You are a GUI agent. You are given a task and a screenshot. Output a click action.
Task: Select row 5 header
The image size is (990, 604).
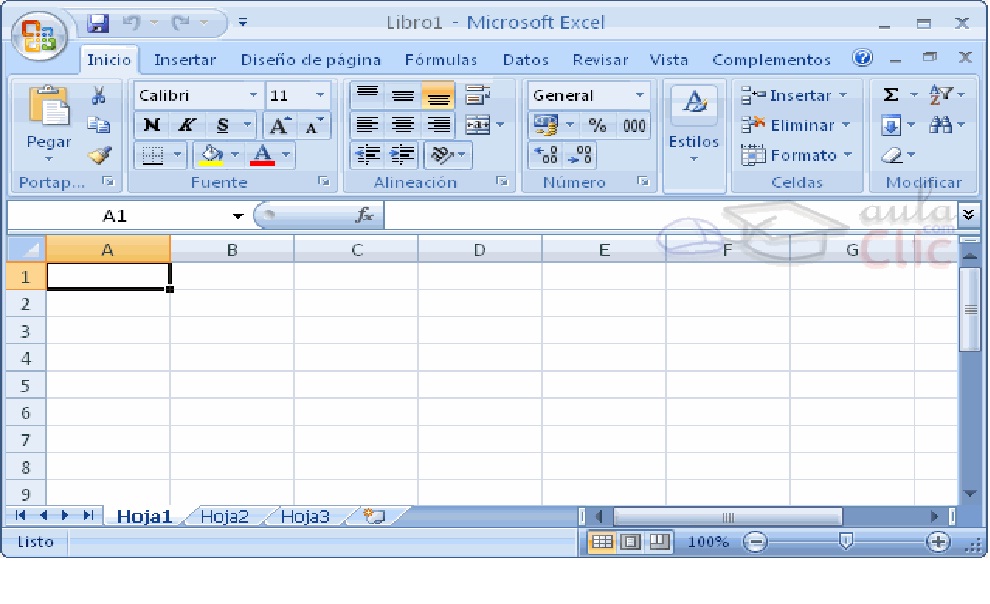tap(25, 385)
